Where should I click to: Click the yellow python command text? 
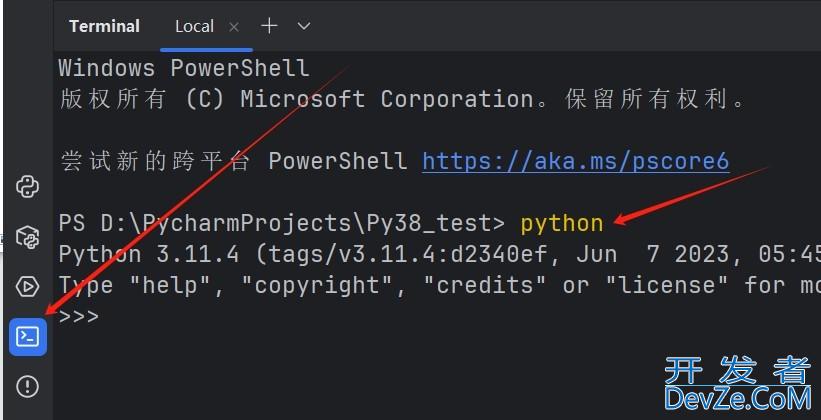coord(561,223)
